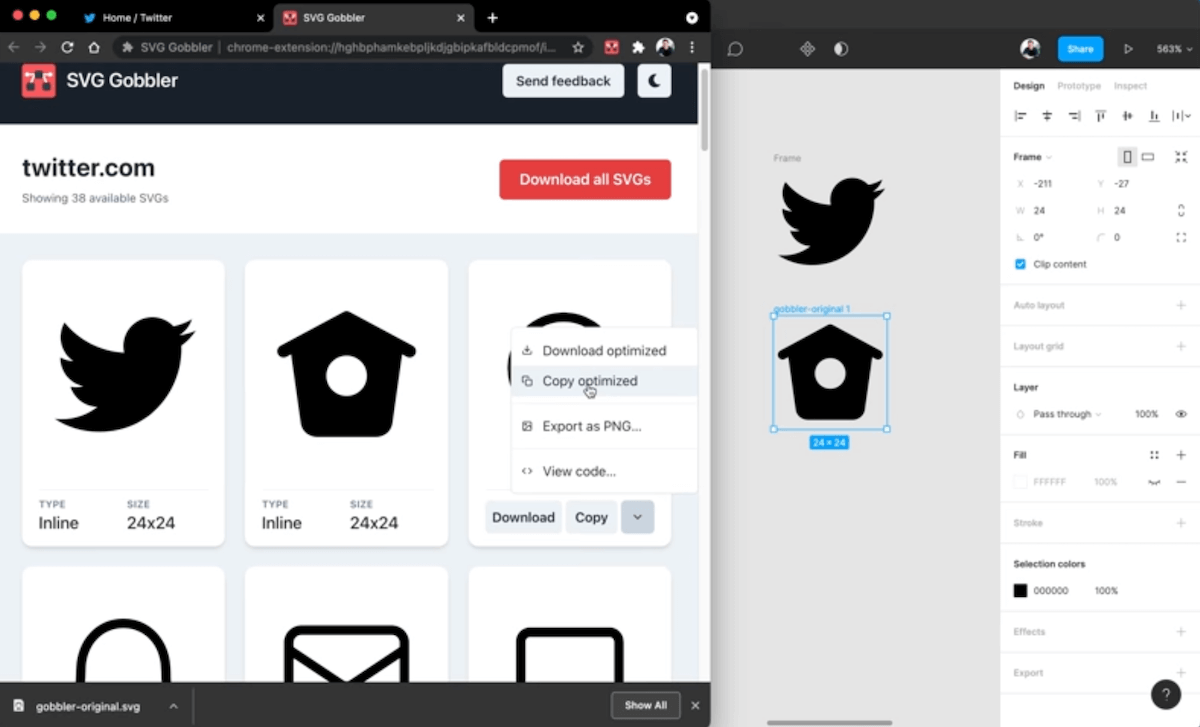1200x727 pixels.
Task: Align bottom in Figma Design panel
Action: coord(1155,116)
